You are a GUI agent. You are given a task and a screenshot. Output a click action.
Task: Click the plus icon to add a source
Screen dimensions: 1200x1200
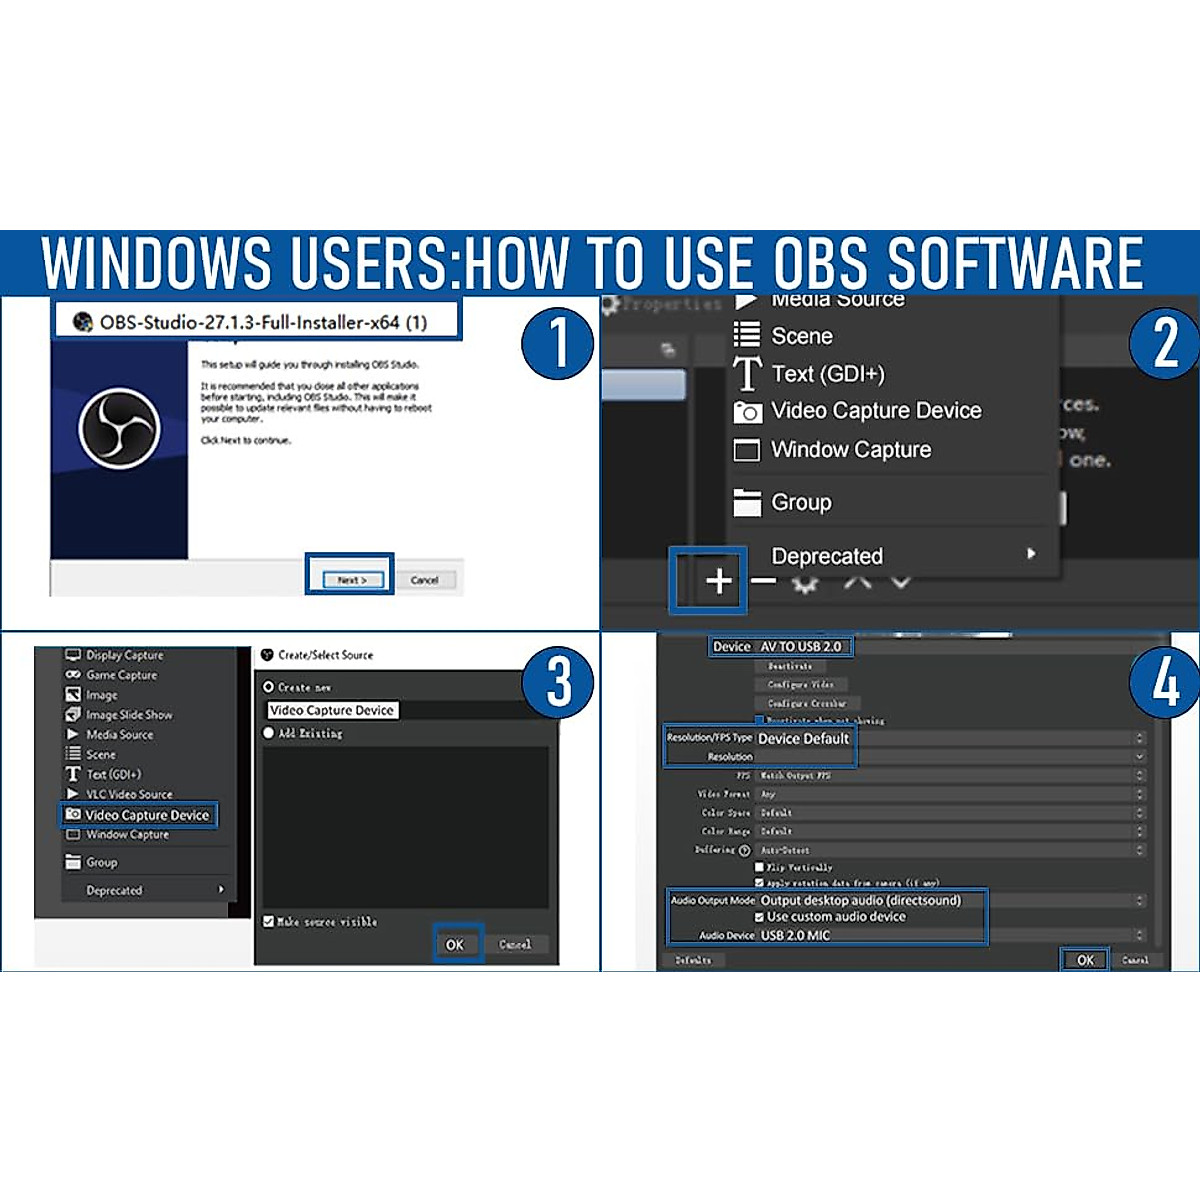click(718, 581)
